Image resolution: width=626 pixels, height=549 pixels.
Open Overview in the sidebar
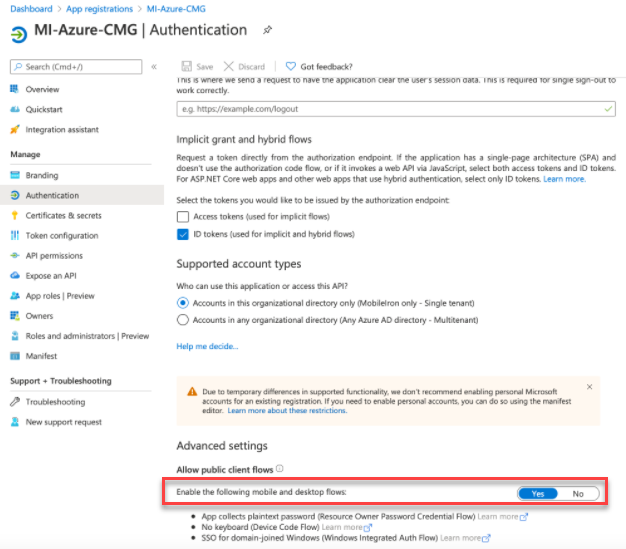click(x=42, y=89)
